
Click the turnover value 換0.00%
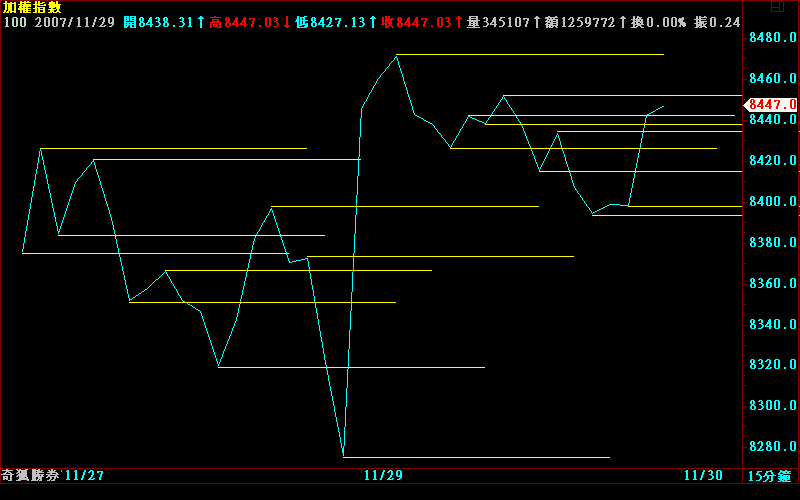[x=658, y=22]
